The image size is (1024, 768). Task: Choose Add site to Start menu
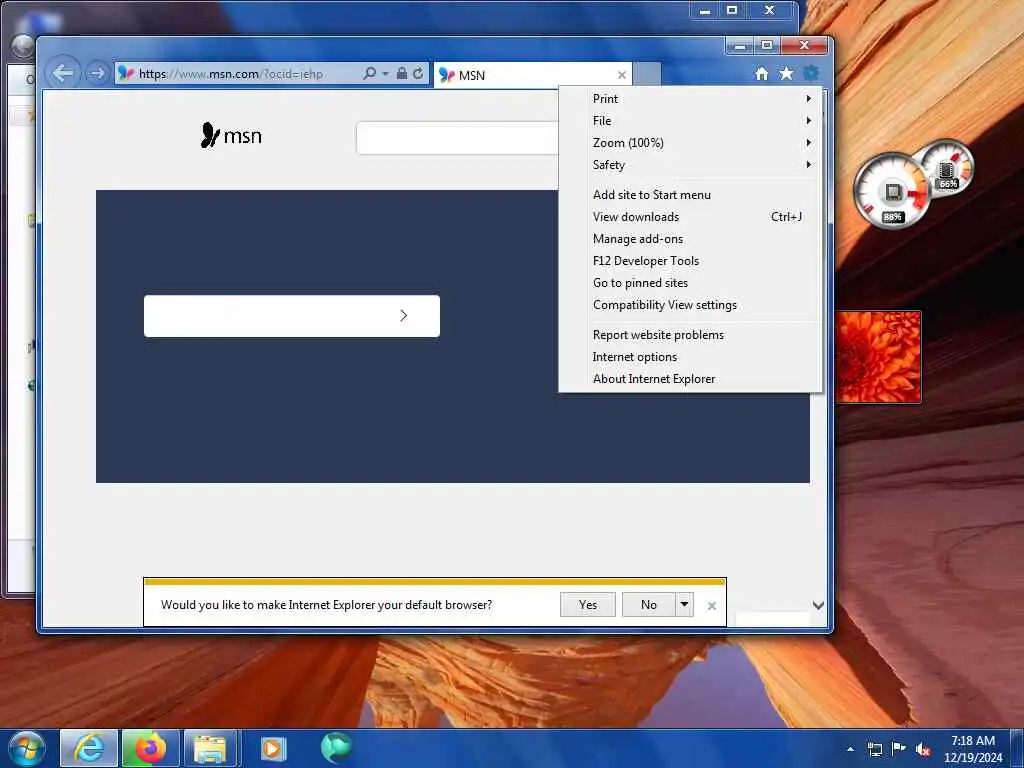[x=691, y=195]
